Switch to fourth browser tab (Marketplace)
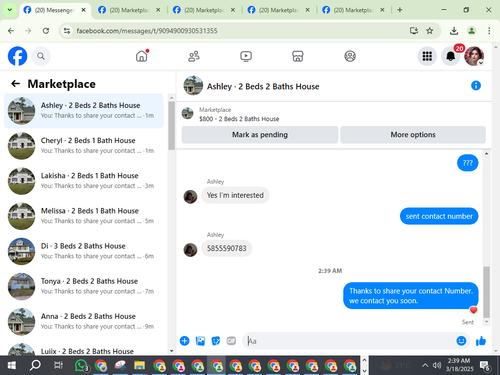This screenshot has width=500, height=375. pos(279,10)
